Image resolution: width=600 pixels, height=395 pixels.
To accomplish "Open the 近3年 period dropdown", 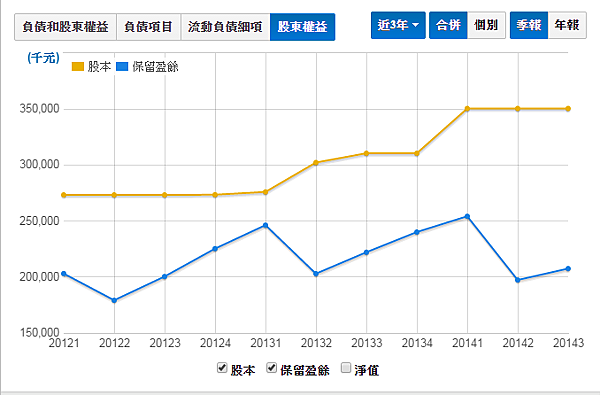I will pyautogui.click(x=398, y=25).
